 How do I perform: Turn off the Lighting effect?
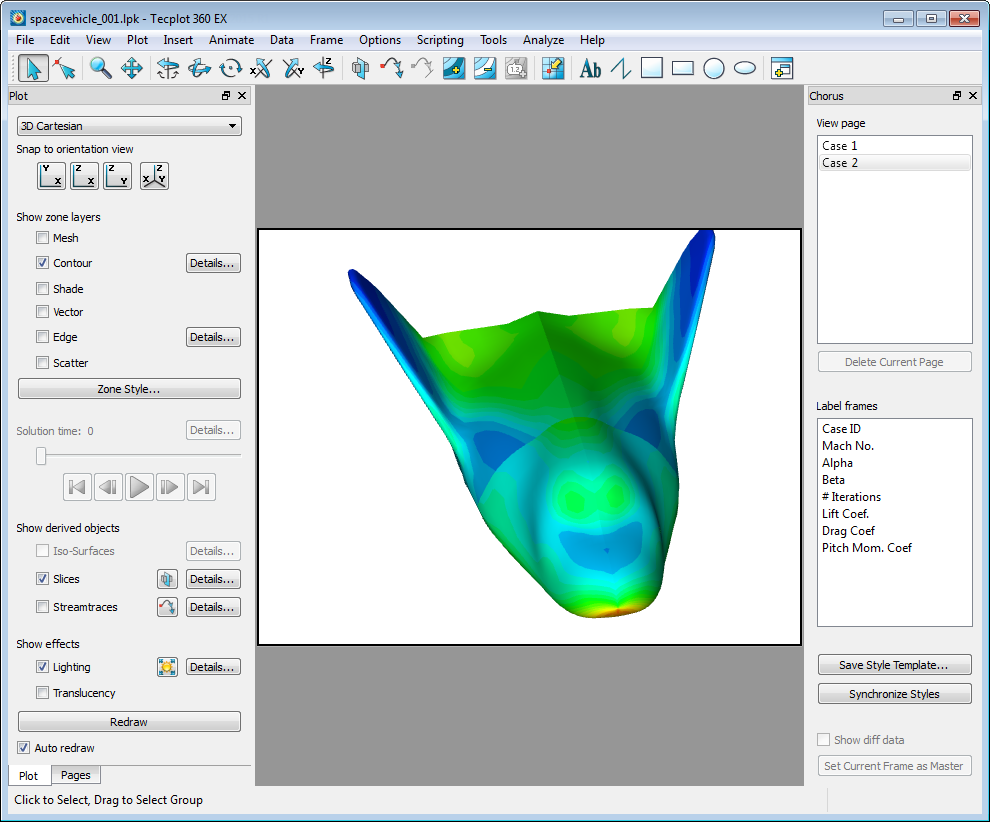coord(42,667)
